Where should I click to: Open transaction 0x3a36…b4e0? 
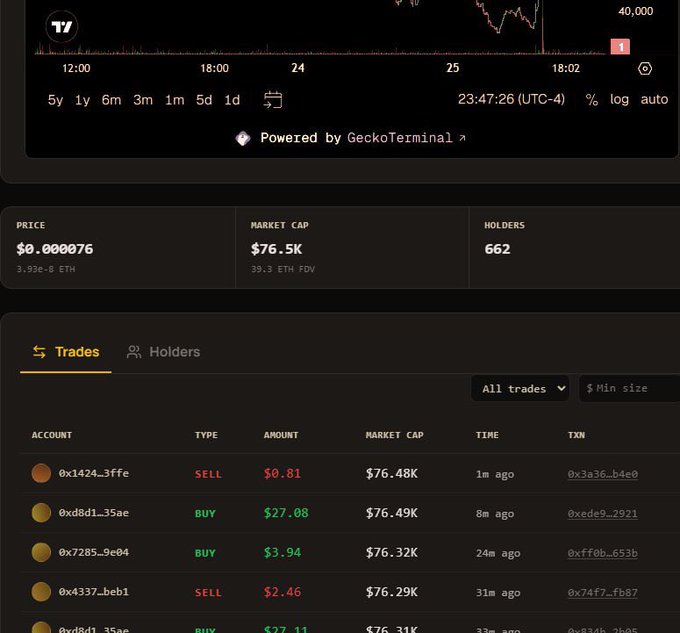[602, 474]
